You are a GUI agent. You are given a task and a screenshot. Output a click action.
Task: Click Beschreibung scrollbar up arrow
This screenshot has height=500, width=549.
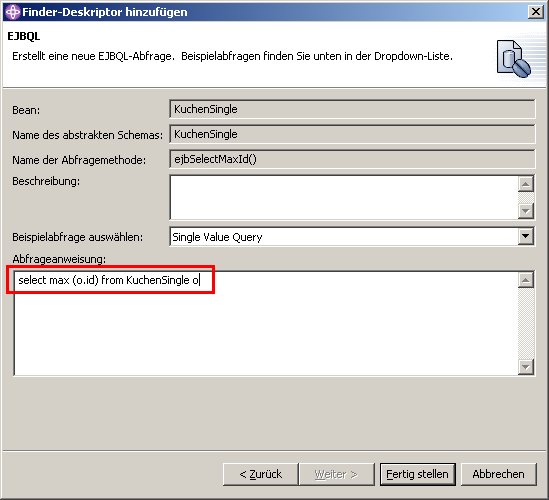[526, 184]
